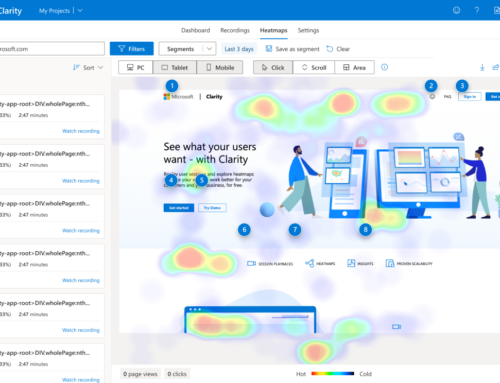Open the Sort dropdown
The image size is (500, 383).
[x=88, y=68]
